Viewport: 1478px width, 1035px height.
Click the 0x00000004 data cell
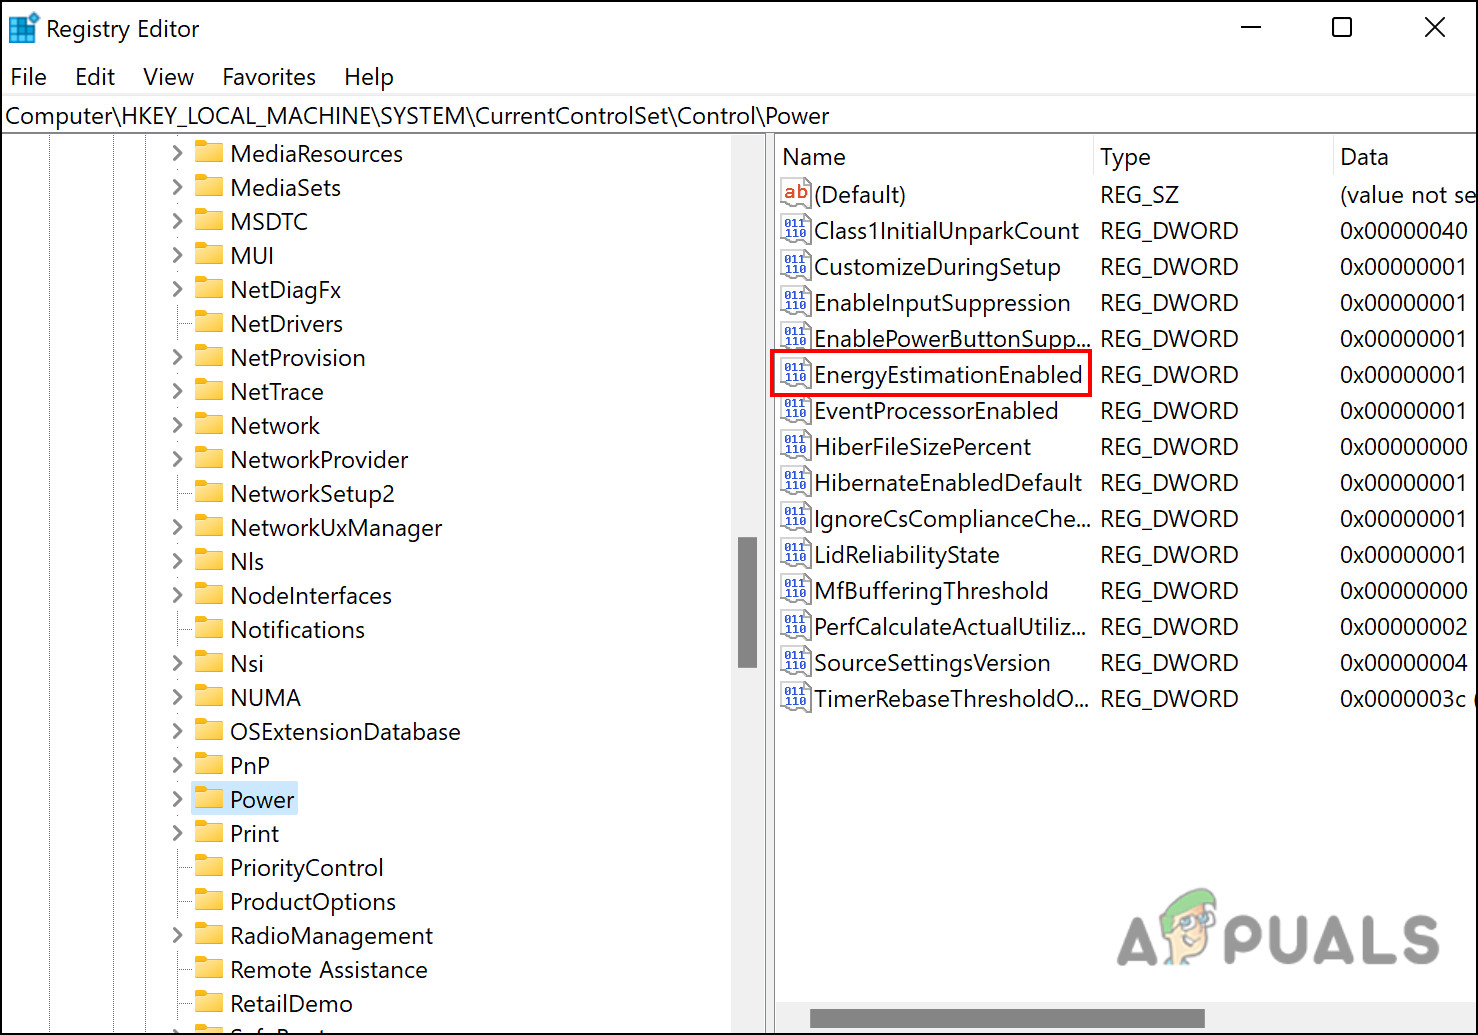point(1404,663)
